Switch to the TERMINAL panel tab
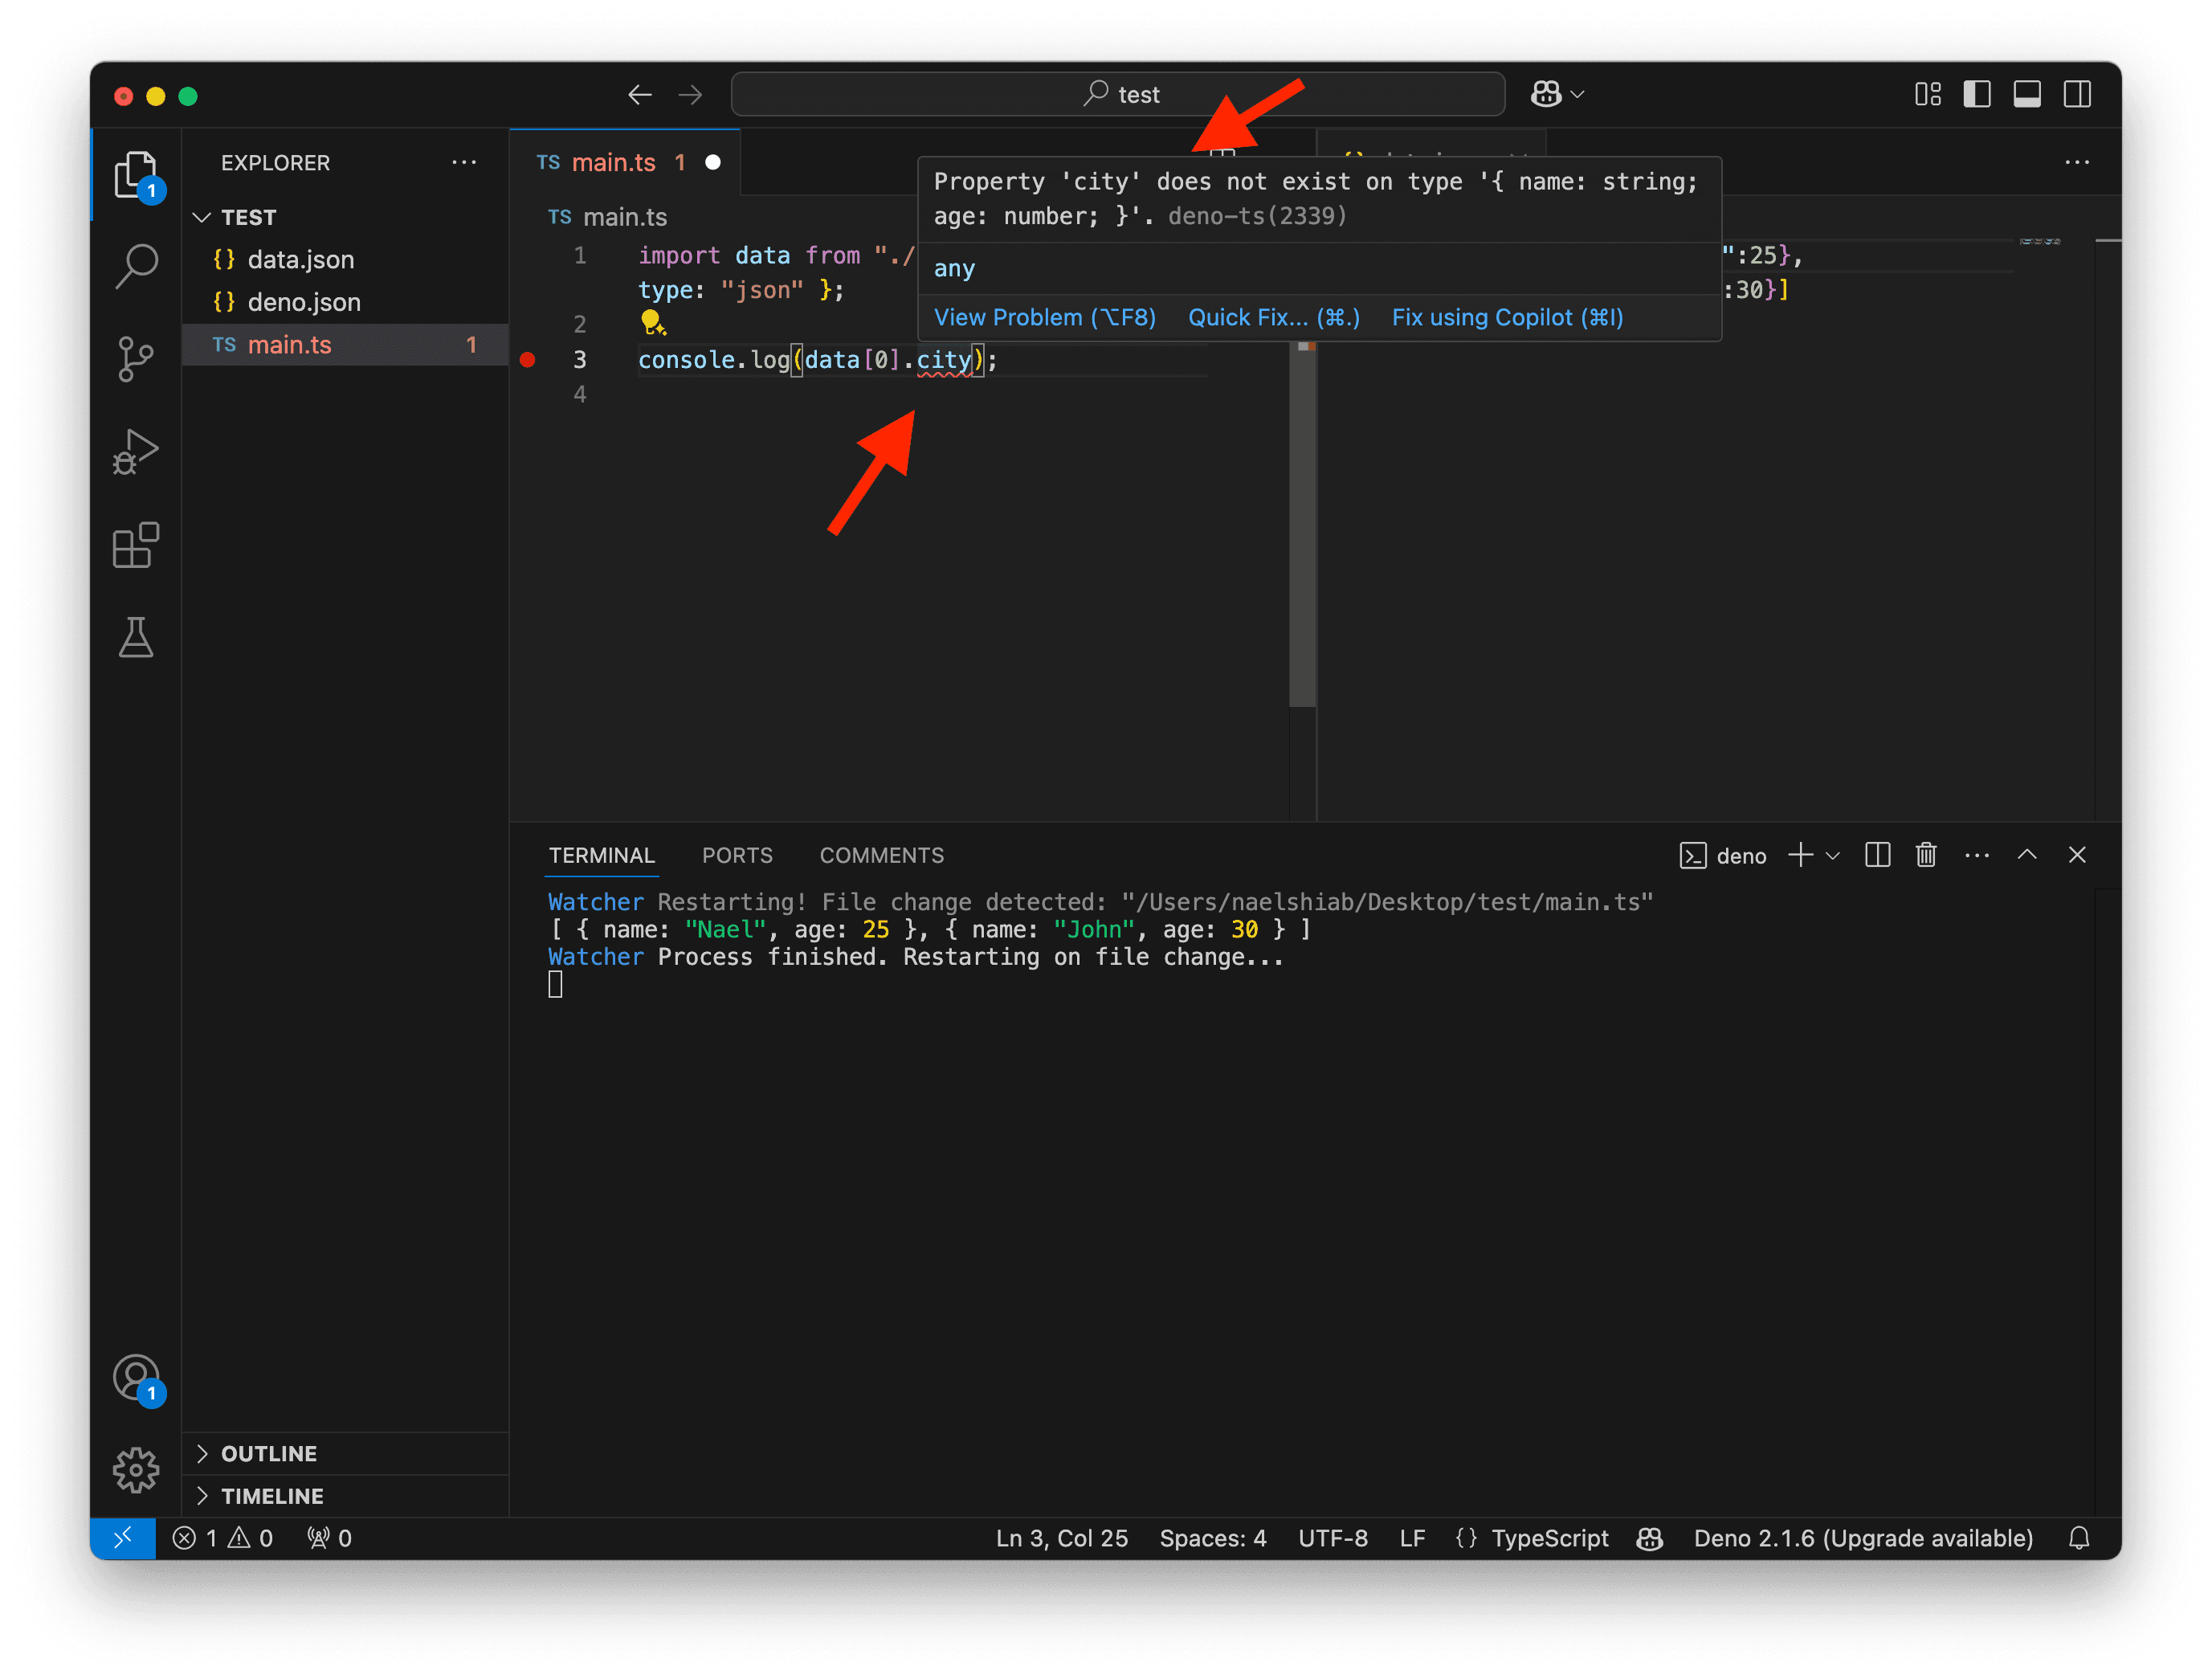This screenshot has height=1679, width=2212. click(602, 856)
